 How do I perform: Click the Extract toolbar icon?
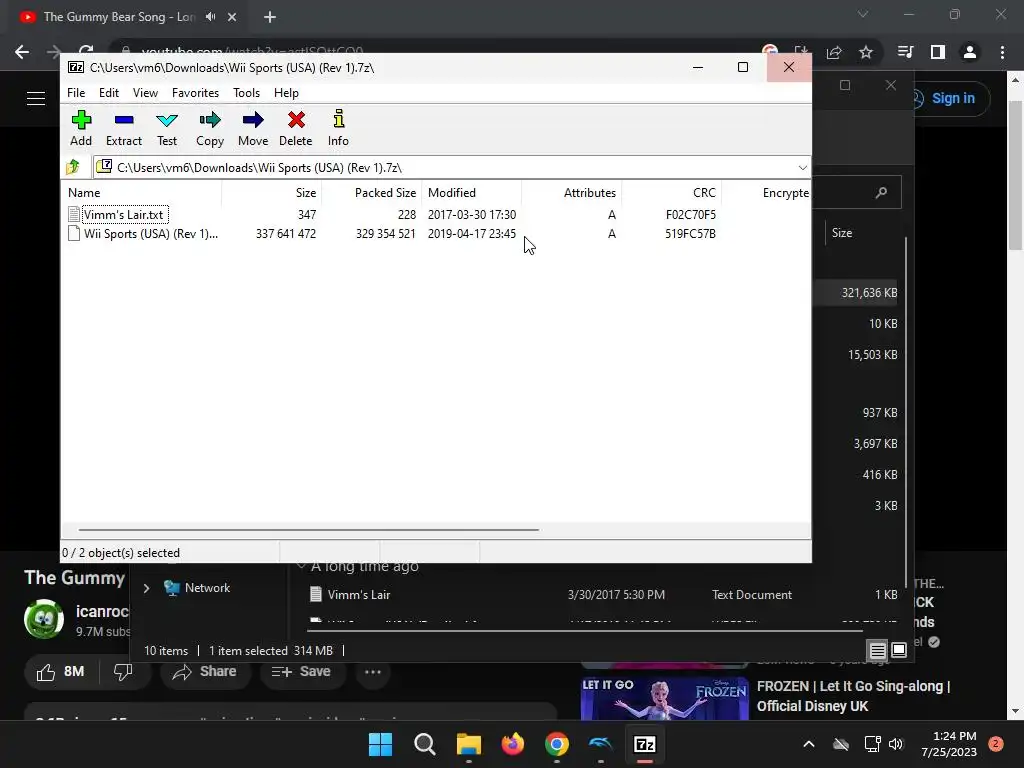coord(123,128)
